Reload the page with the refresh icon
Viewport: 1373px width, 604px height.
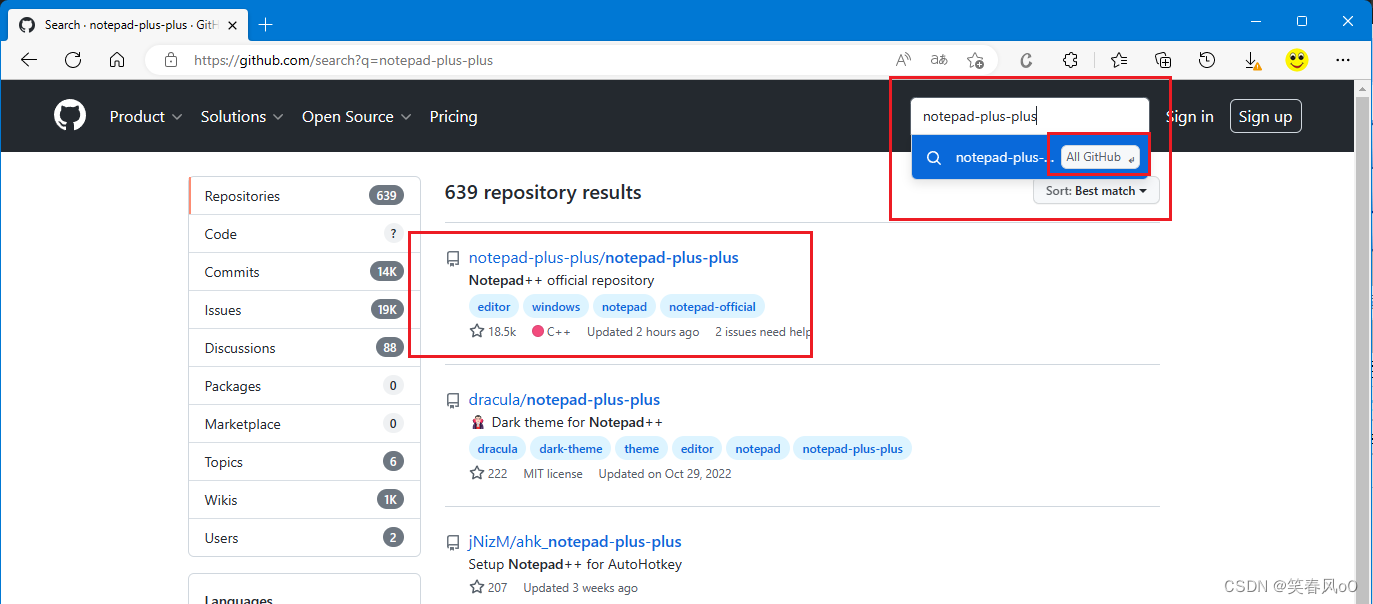point(73,60)
